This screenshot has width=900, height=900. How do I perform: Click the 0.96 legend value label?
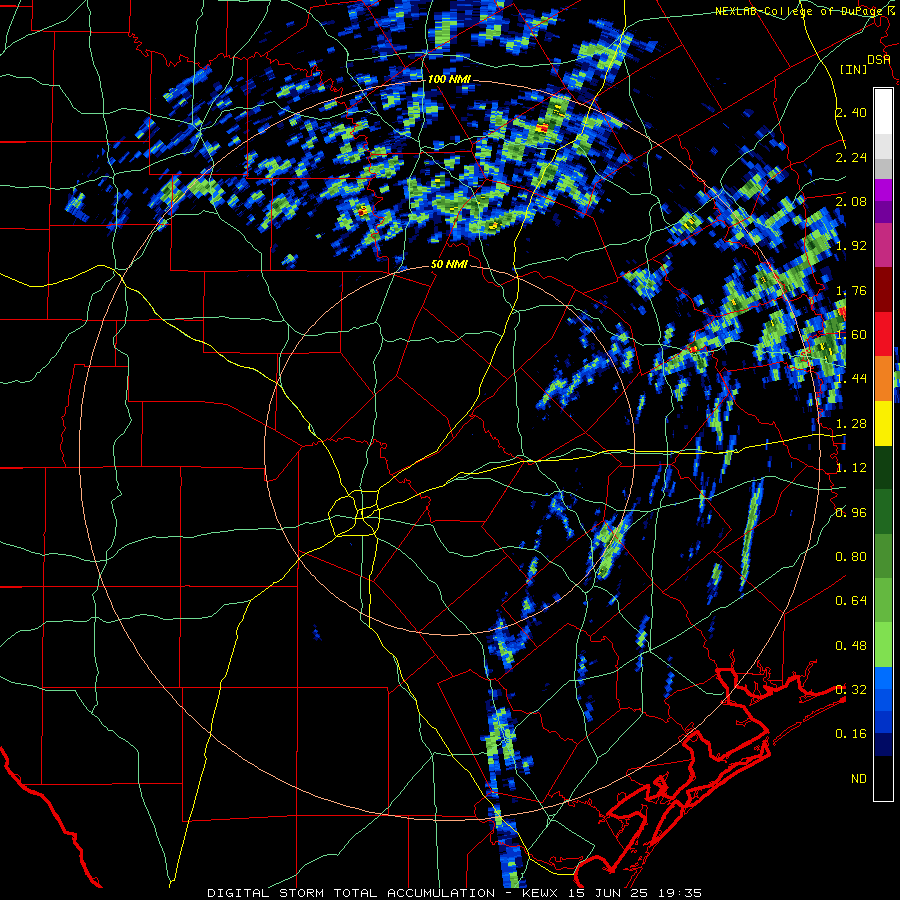coord(851,512)
